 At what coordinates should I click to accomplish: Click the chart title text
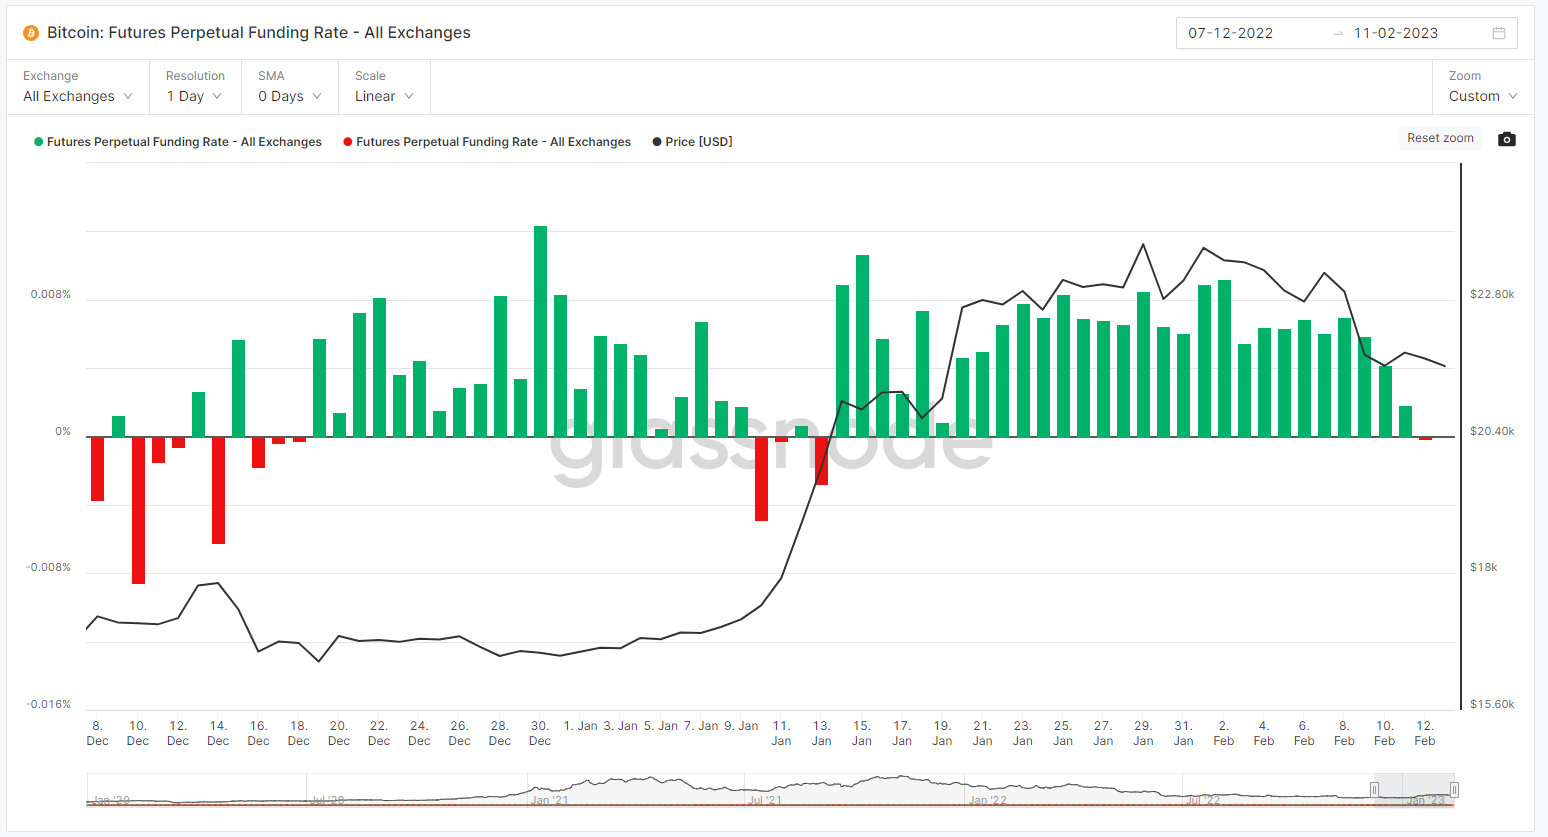pyautogui.click(x=259, y=33)
